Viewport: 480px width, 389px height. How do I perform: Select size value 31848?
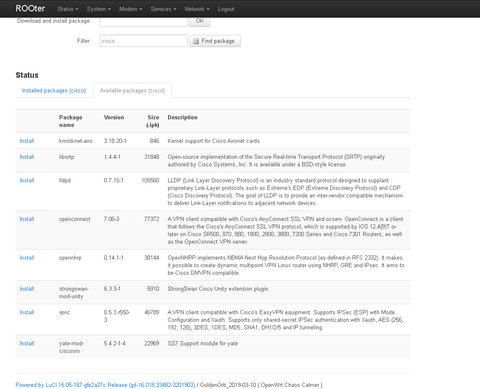pyautogui.click(x=152, y=157)
